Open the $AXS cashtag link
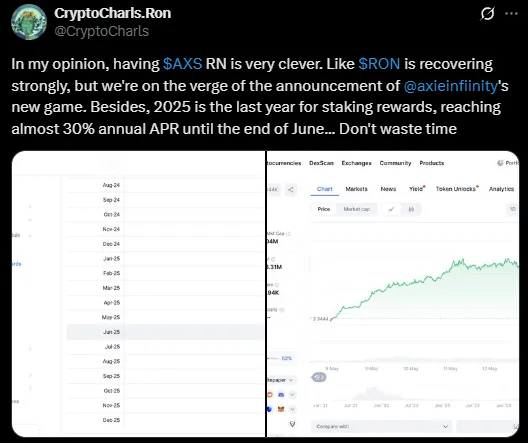The image size is (528, 443). pyautogui.click(x=183, y=64)
